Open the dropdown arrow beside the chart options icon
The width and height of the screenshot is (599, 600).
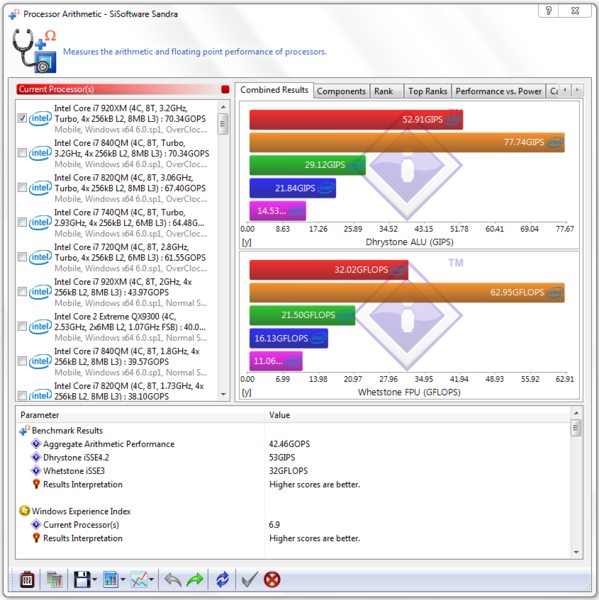point(123,580)
